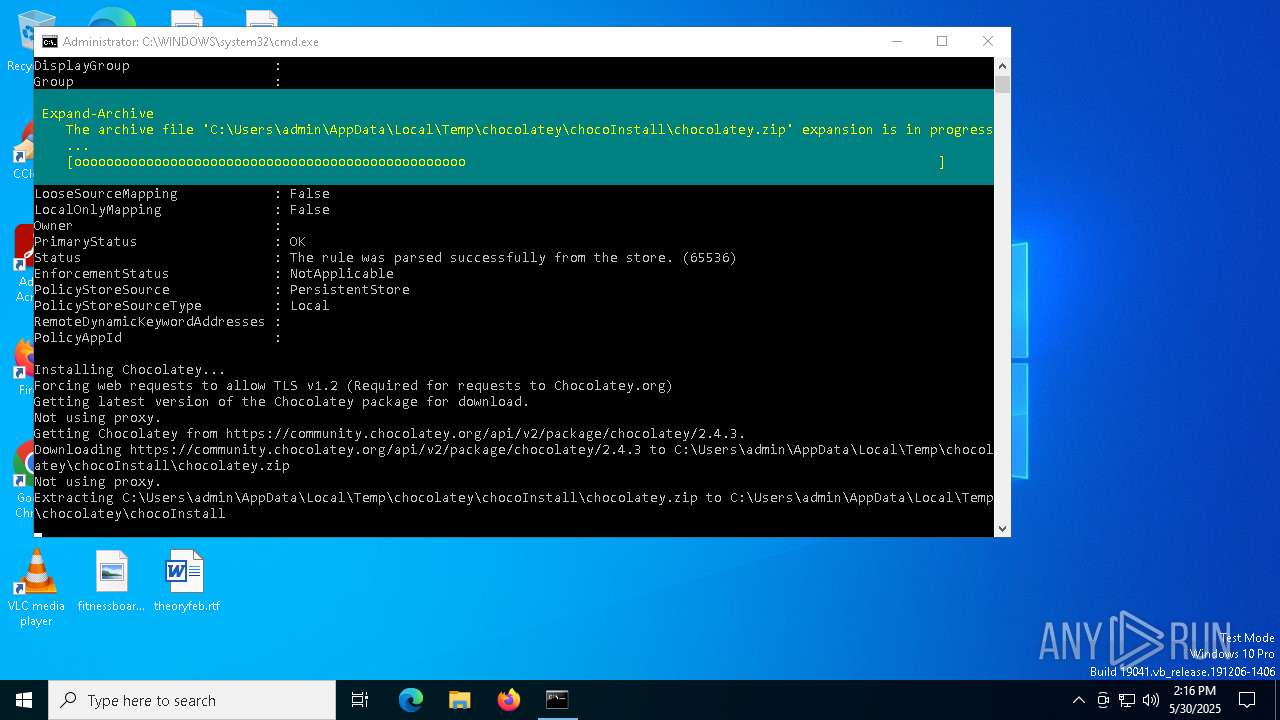The width and height of the screenshot is (1280, 720).
Task: Click the 'EnforcementStatus' NotApplicable line
Action: 214,274
